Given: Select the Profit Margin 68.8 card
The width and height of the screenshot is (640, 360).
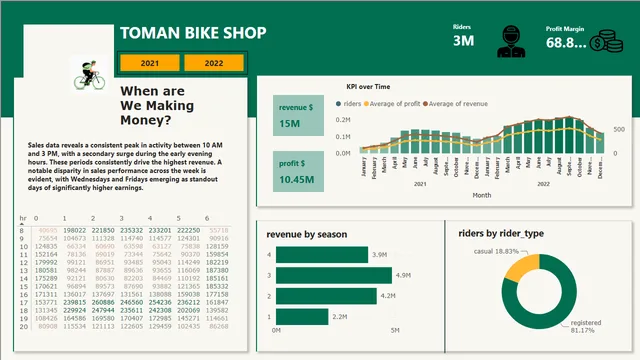Looking at the screenshot, I should [x=566, y=38].
